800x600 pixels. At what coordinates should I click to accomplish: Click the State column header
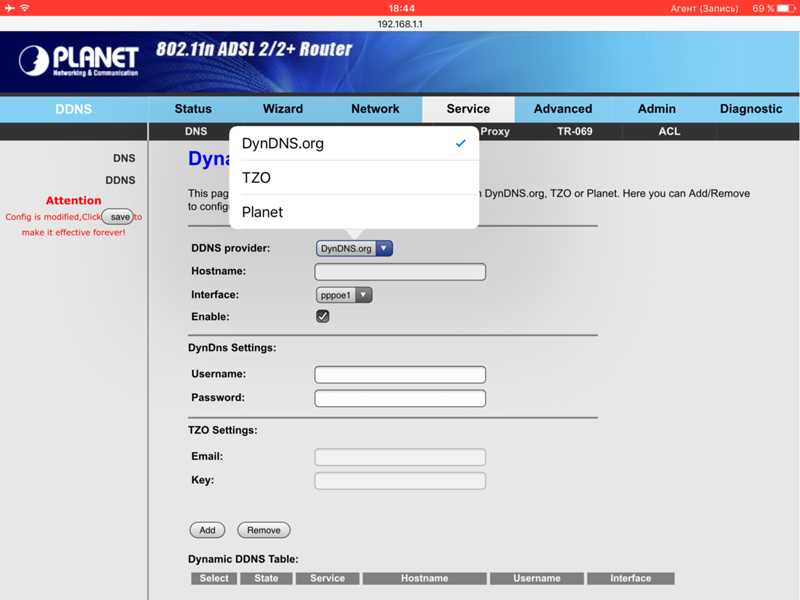click(266, 578)
